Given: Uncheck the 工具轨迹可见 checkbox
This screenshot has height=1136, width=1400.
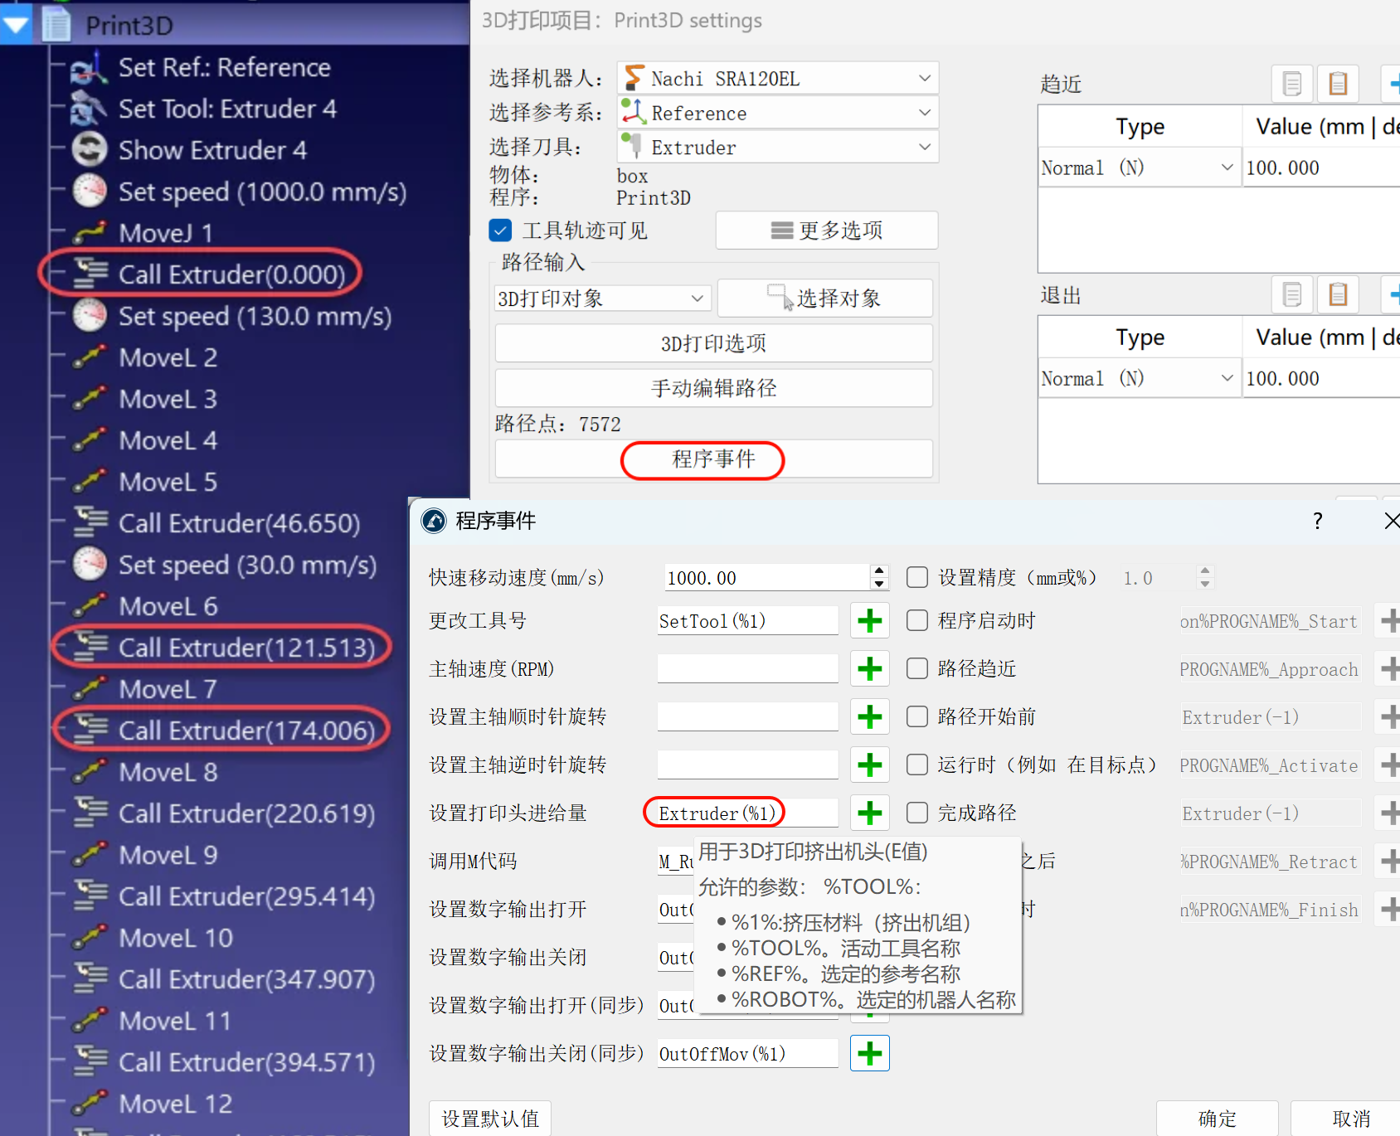Looking at the screenshot, I should (501, 231).
